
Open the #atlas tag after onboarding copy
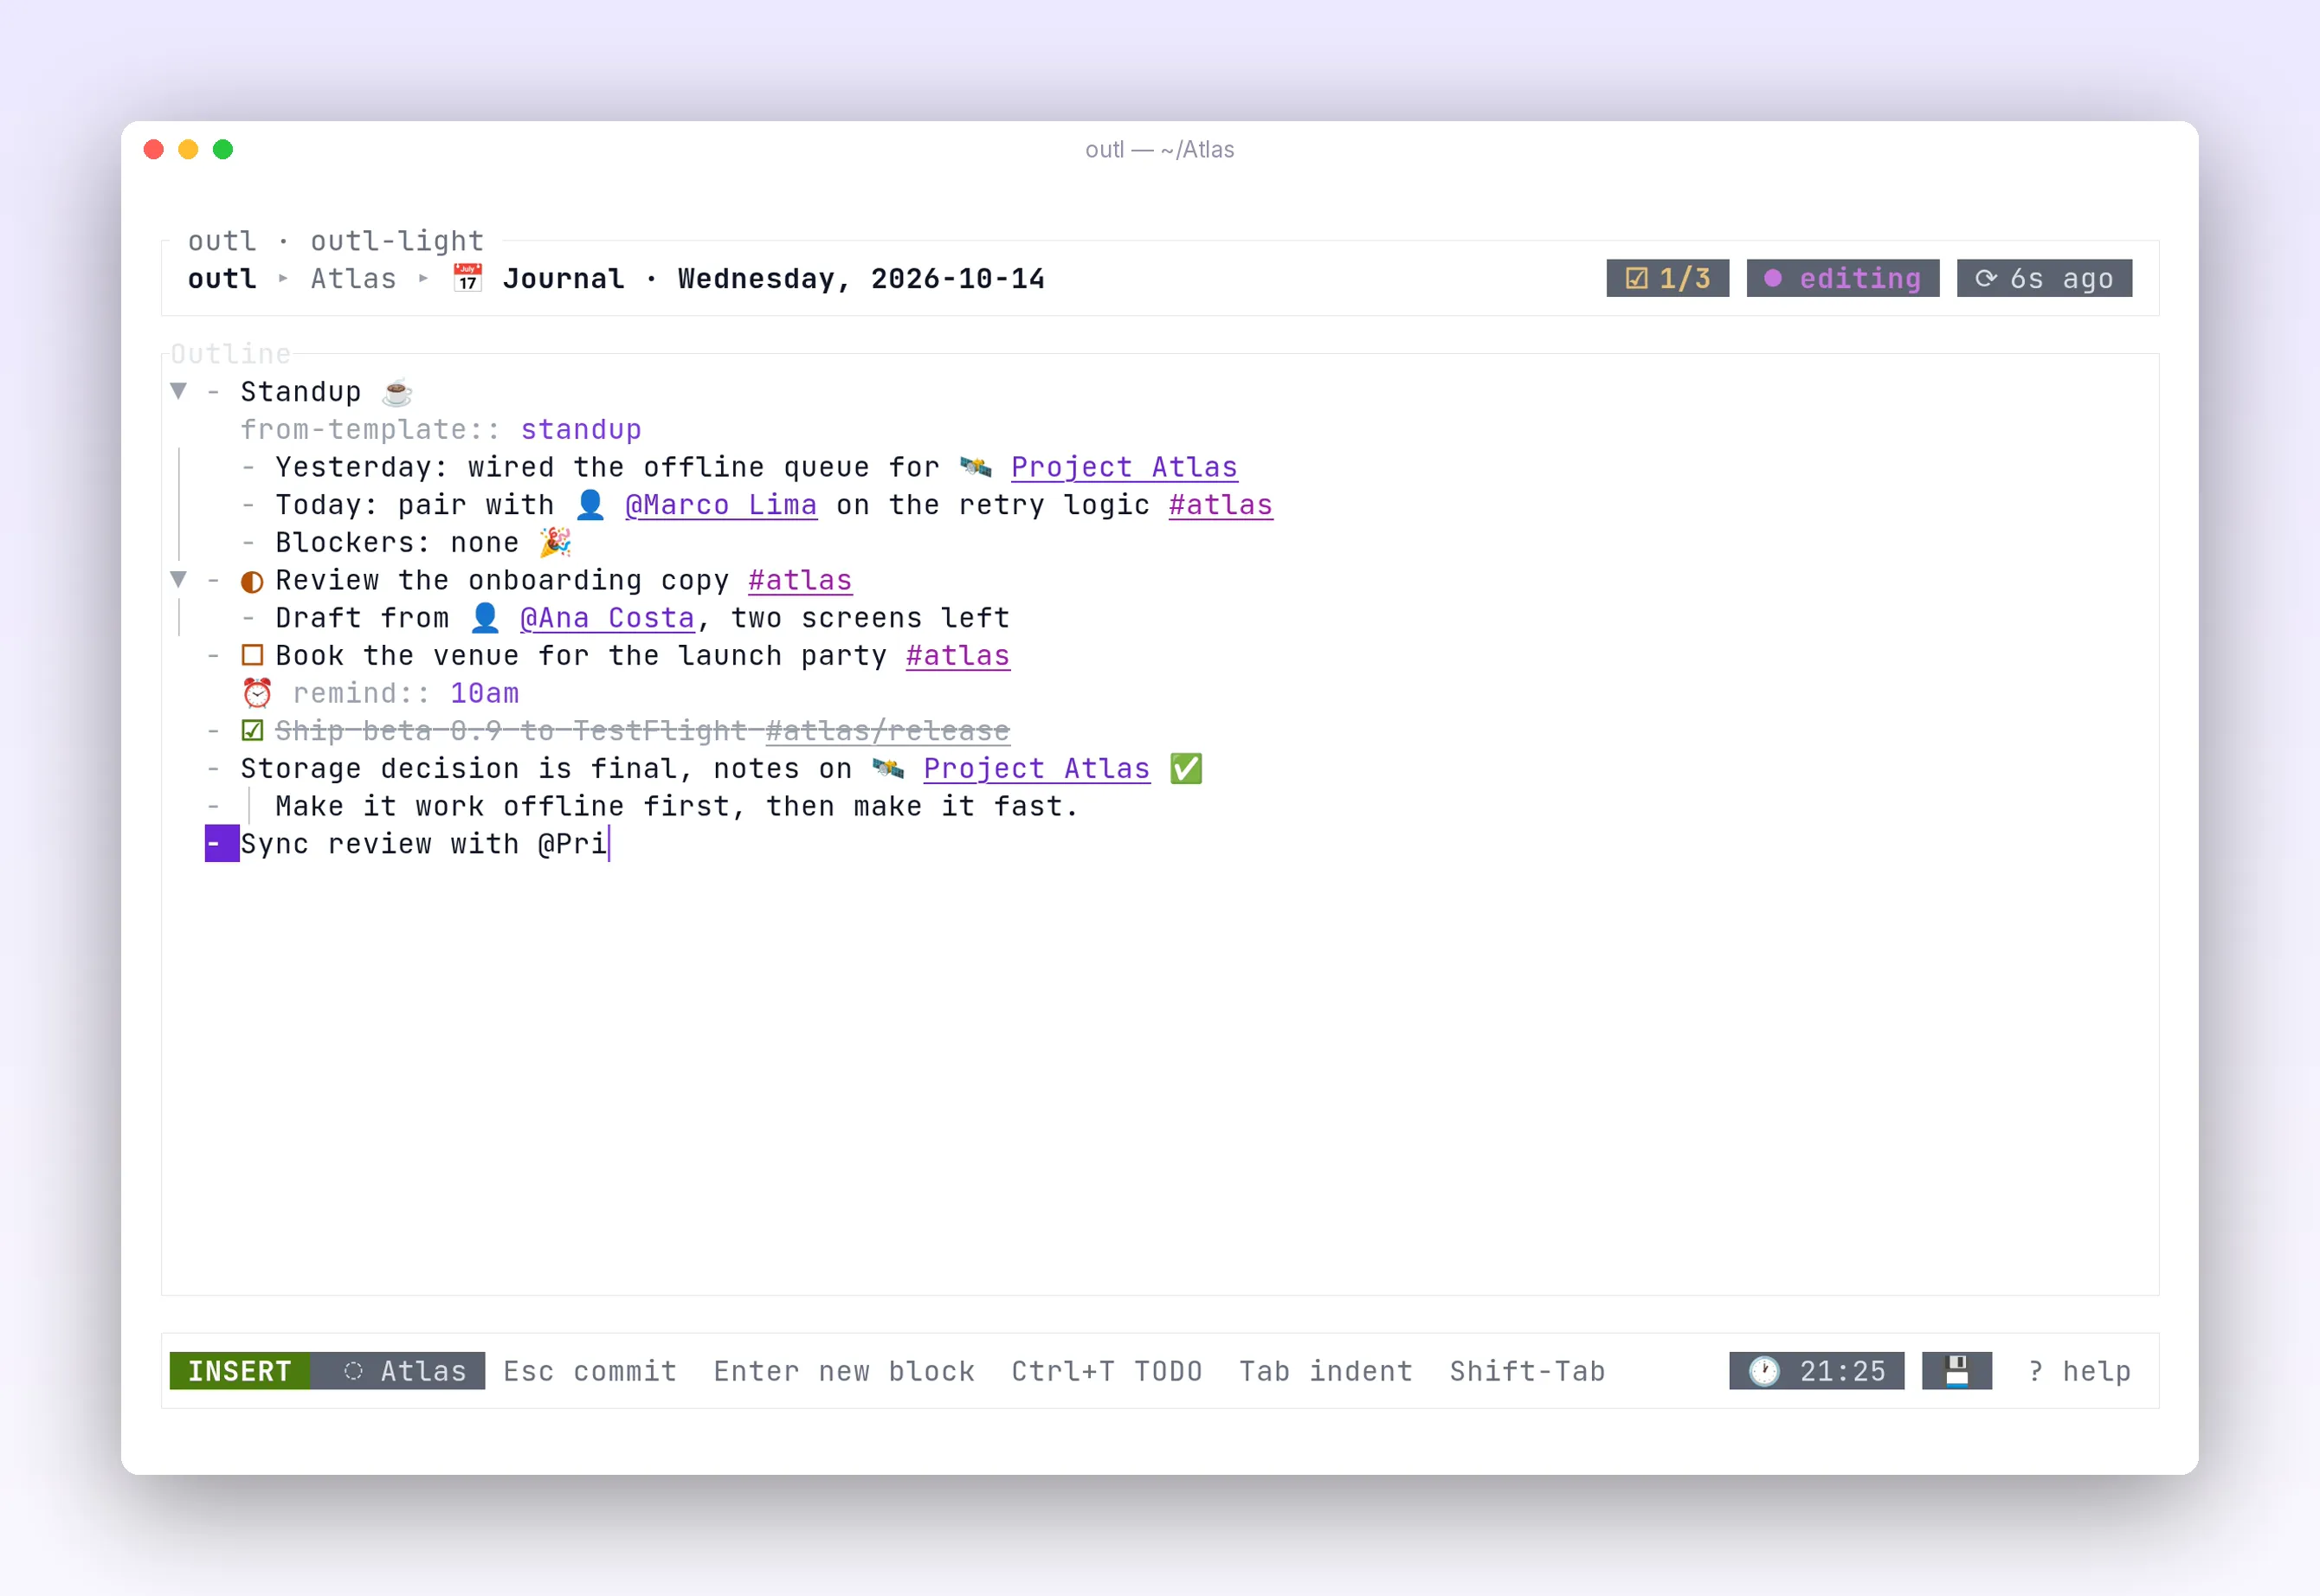pos(800,581)
